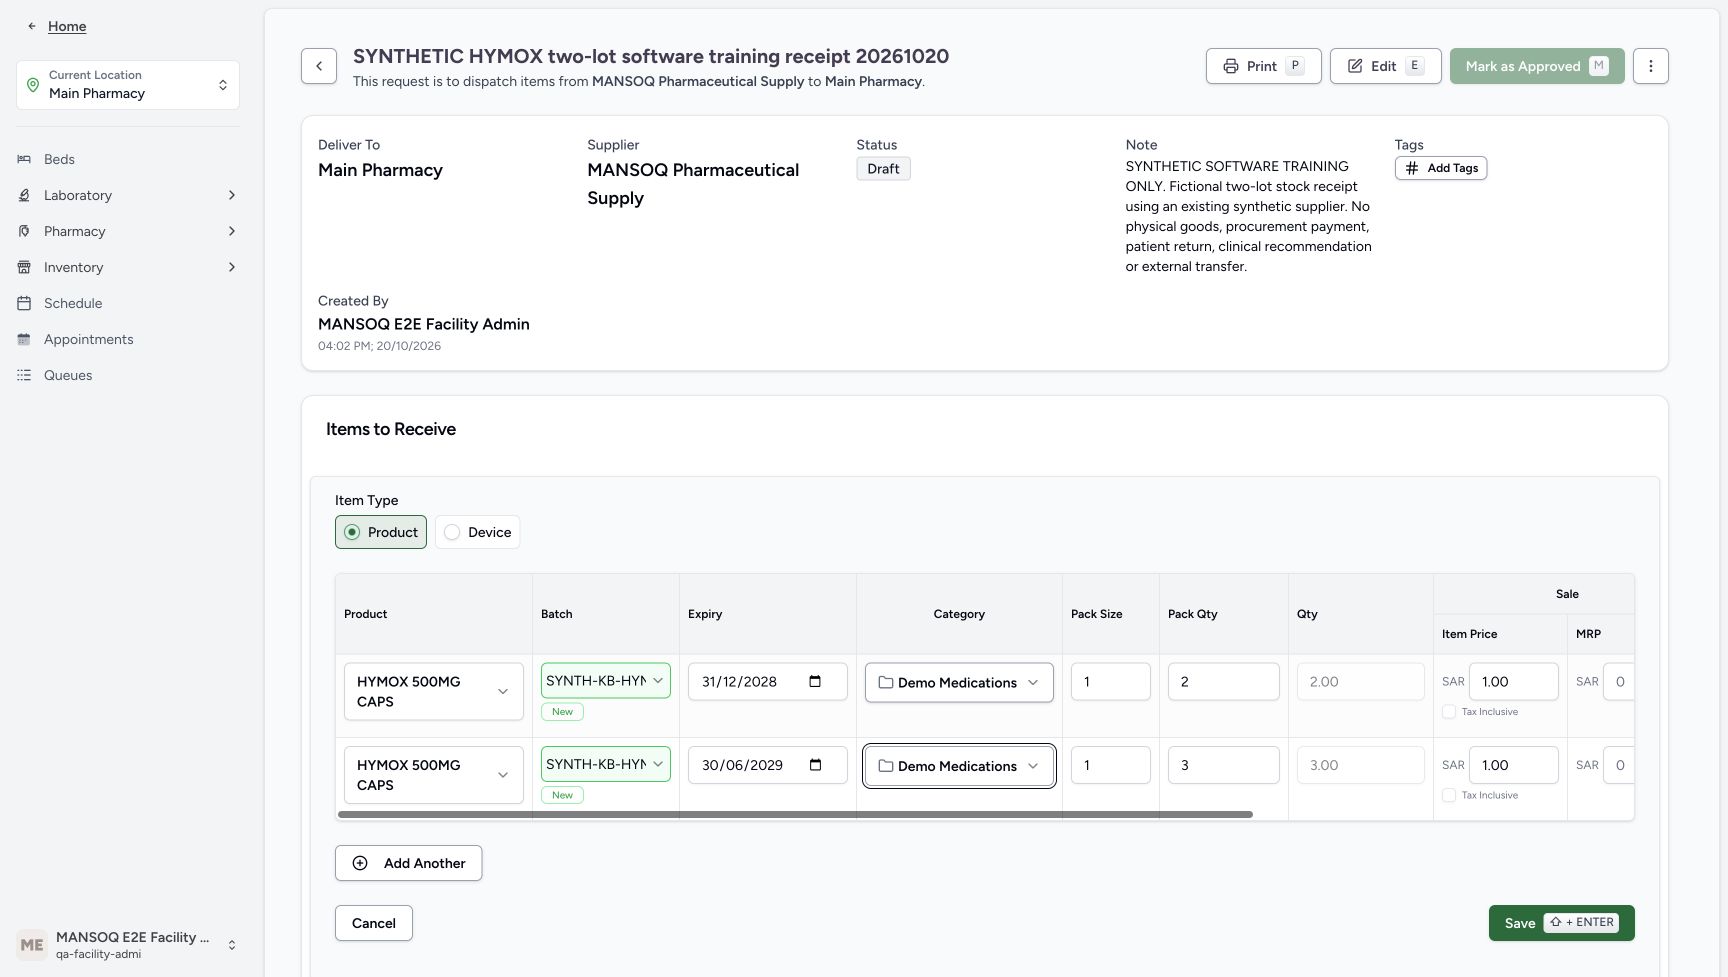Check Tax Inclusive for the second row
This screenshot has width=1728, height=977.
(1449, 795)
